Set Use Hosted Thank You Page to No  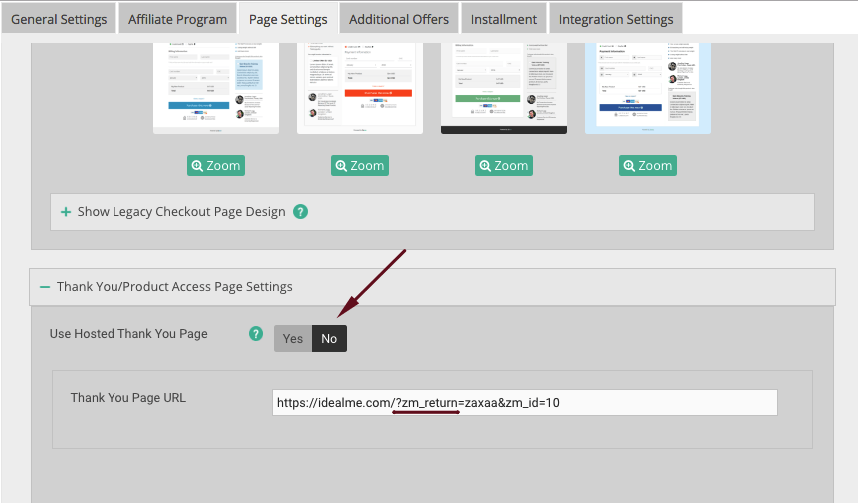click(329, 339)
